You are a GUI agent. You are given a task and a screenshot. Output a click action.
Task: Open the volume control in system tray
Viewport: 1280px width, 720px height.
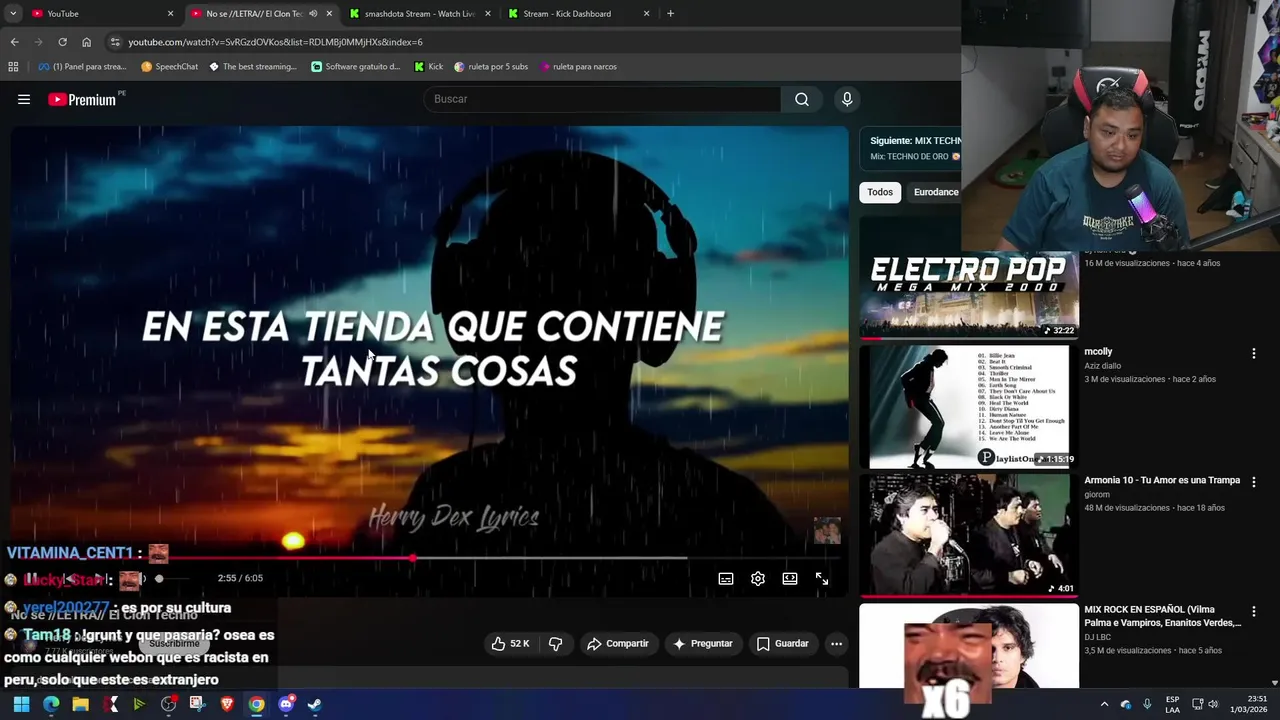pyautogui.click(x=1213, y=704)
